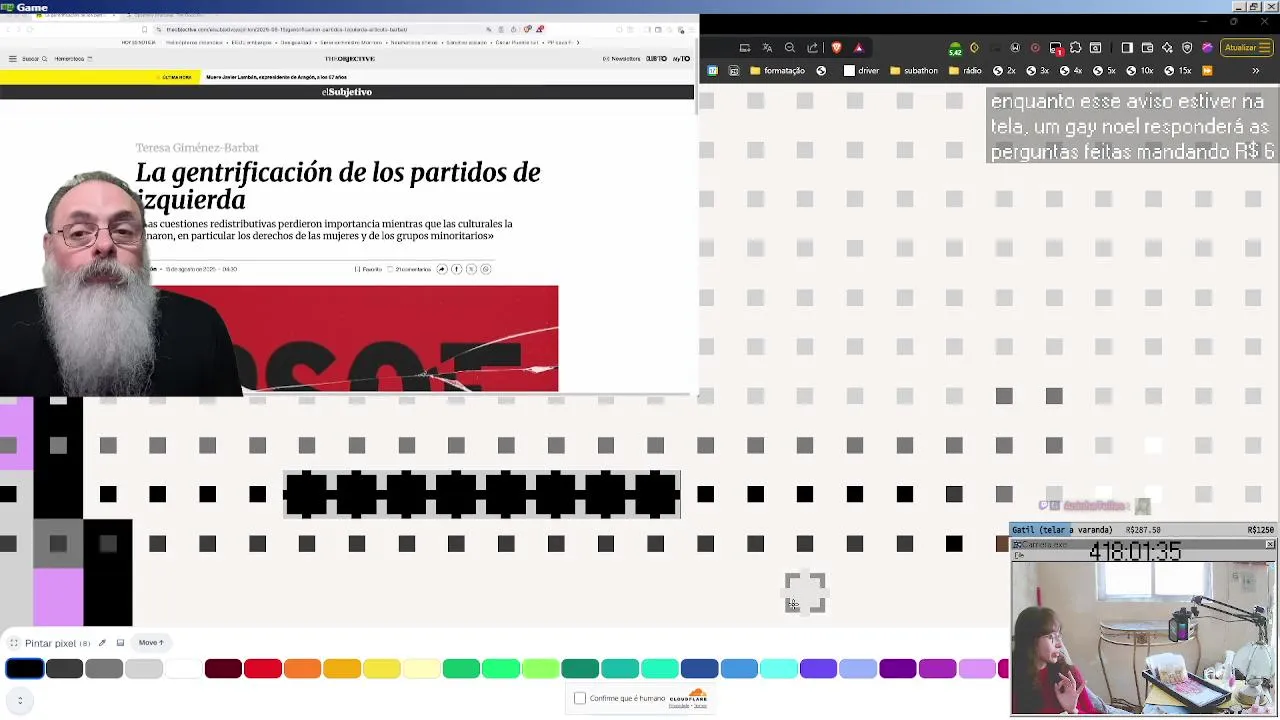Click the yellow diamond extension icon
The height and width of the screenshot is (720, 1280).
click(974, 47)
